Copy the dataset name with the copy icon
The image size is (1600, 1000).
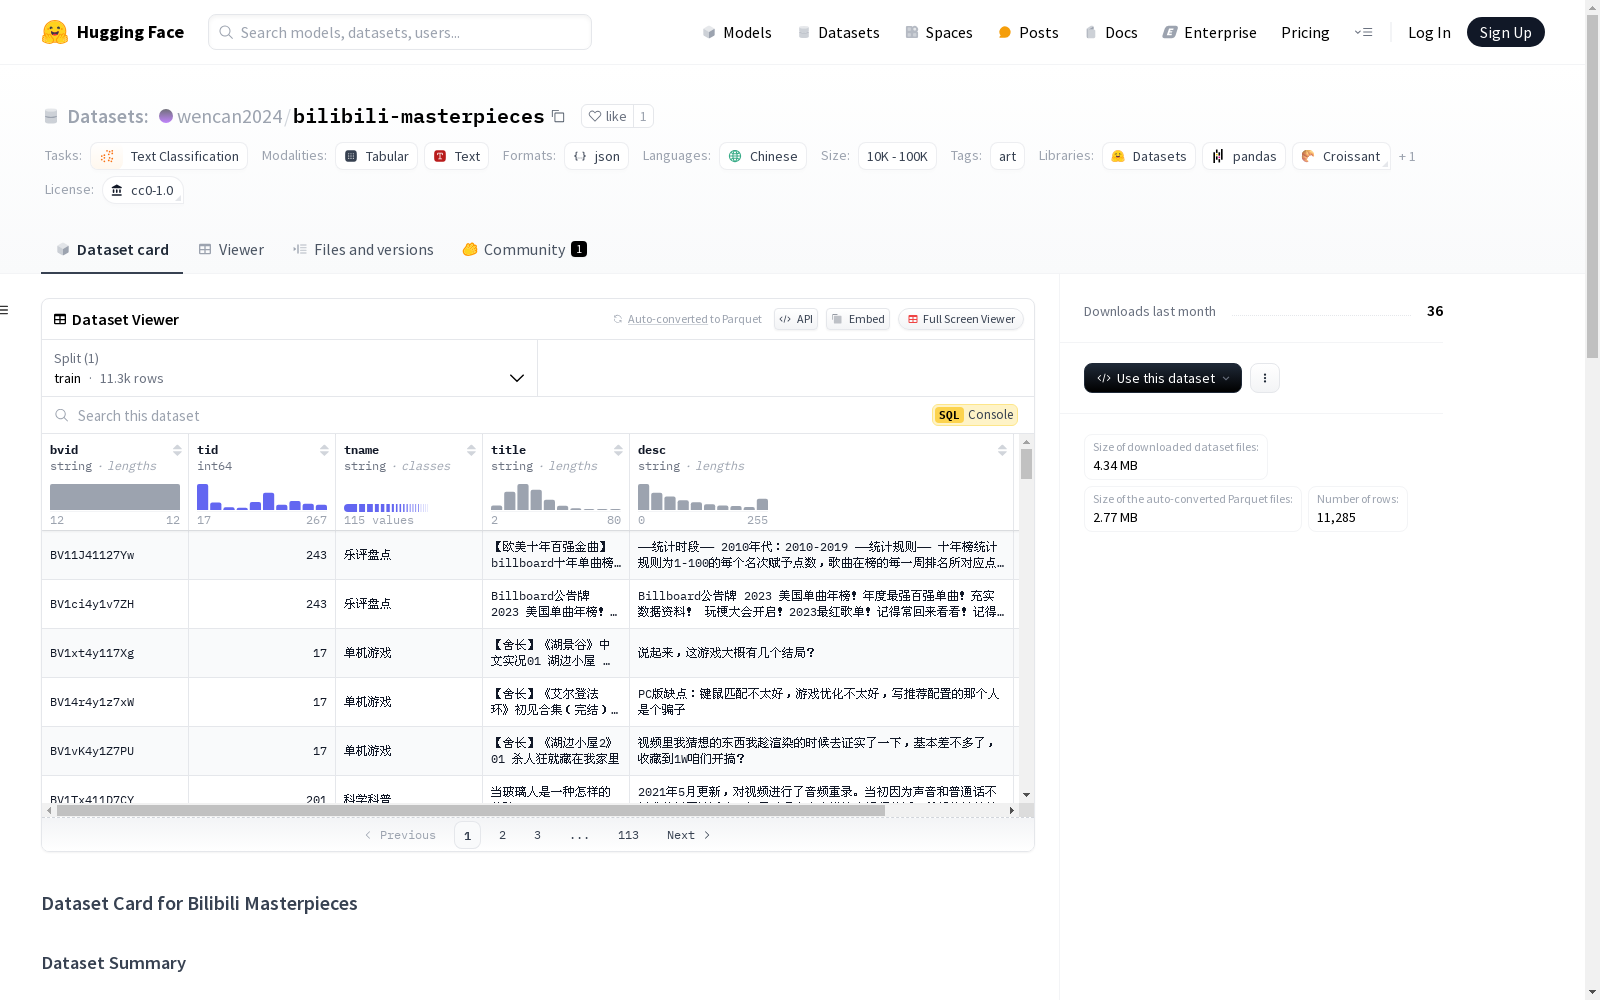coord(558,117)
